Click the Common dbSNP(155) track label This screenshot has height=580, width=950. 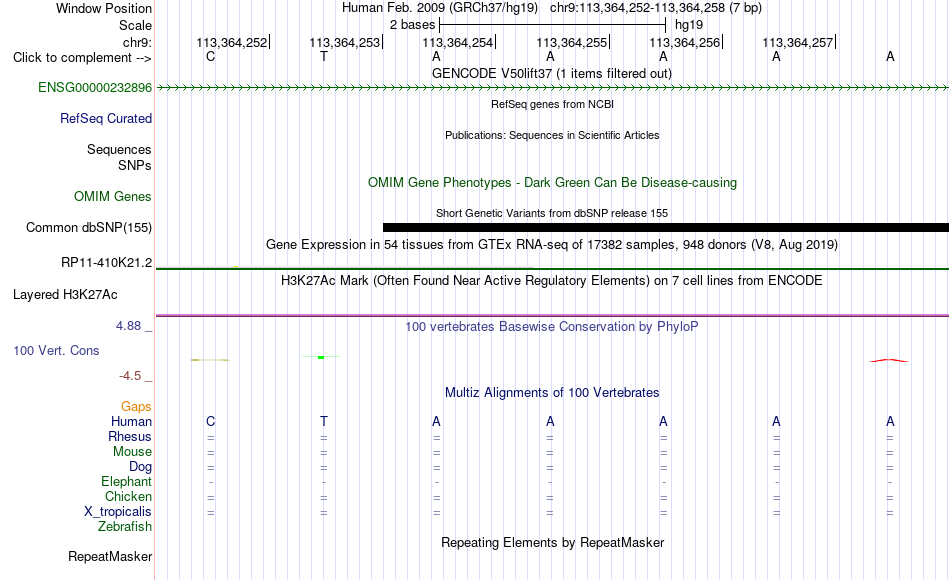pyautogui.click(x=88, y=227)
